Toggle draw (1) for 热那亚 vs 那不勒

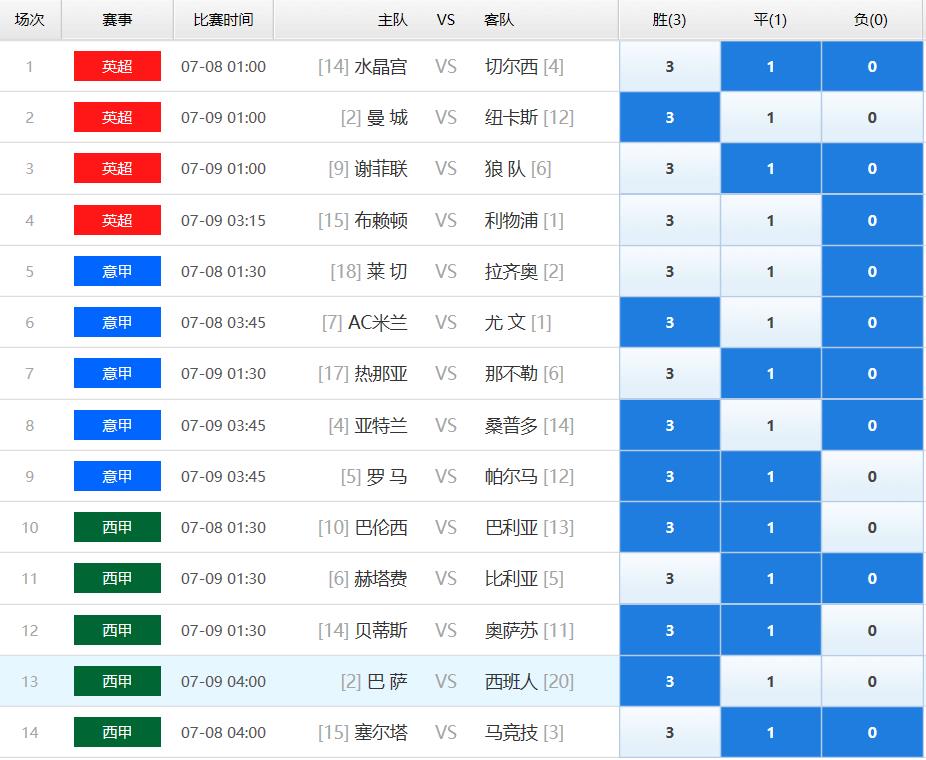coord(771,373)
